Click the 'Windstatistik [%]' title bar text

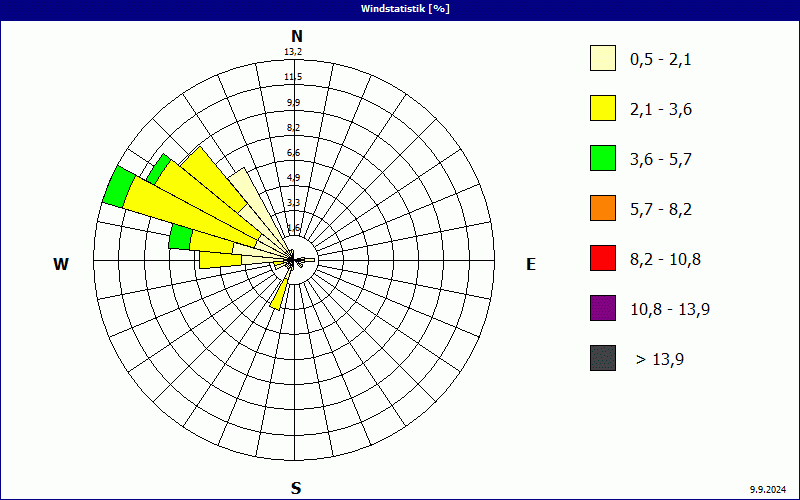tap(405, 9)
